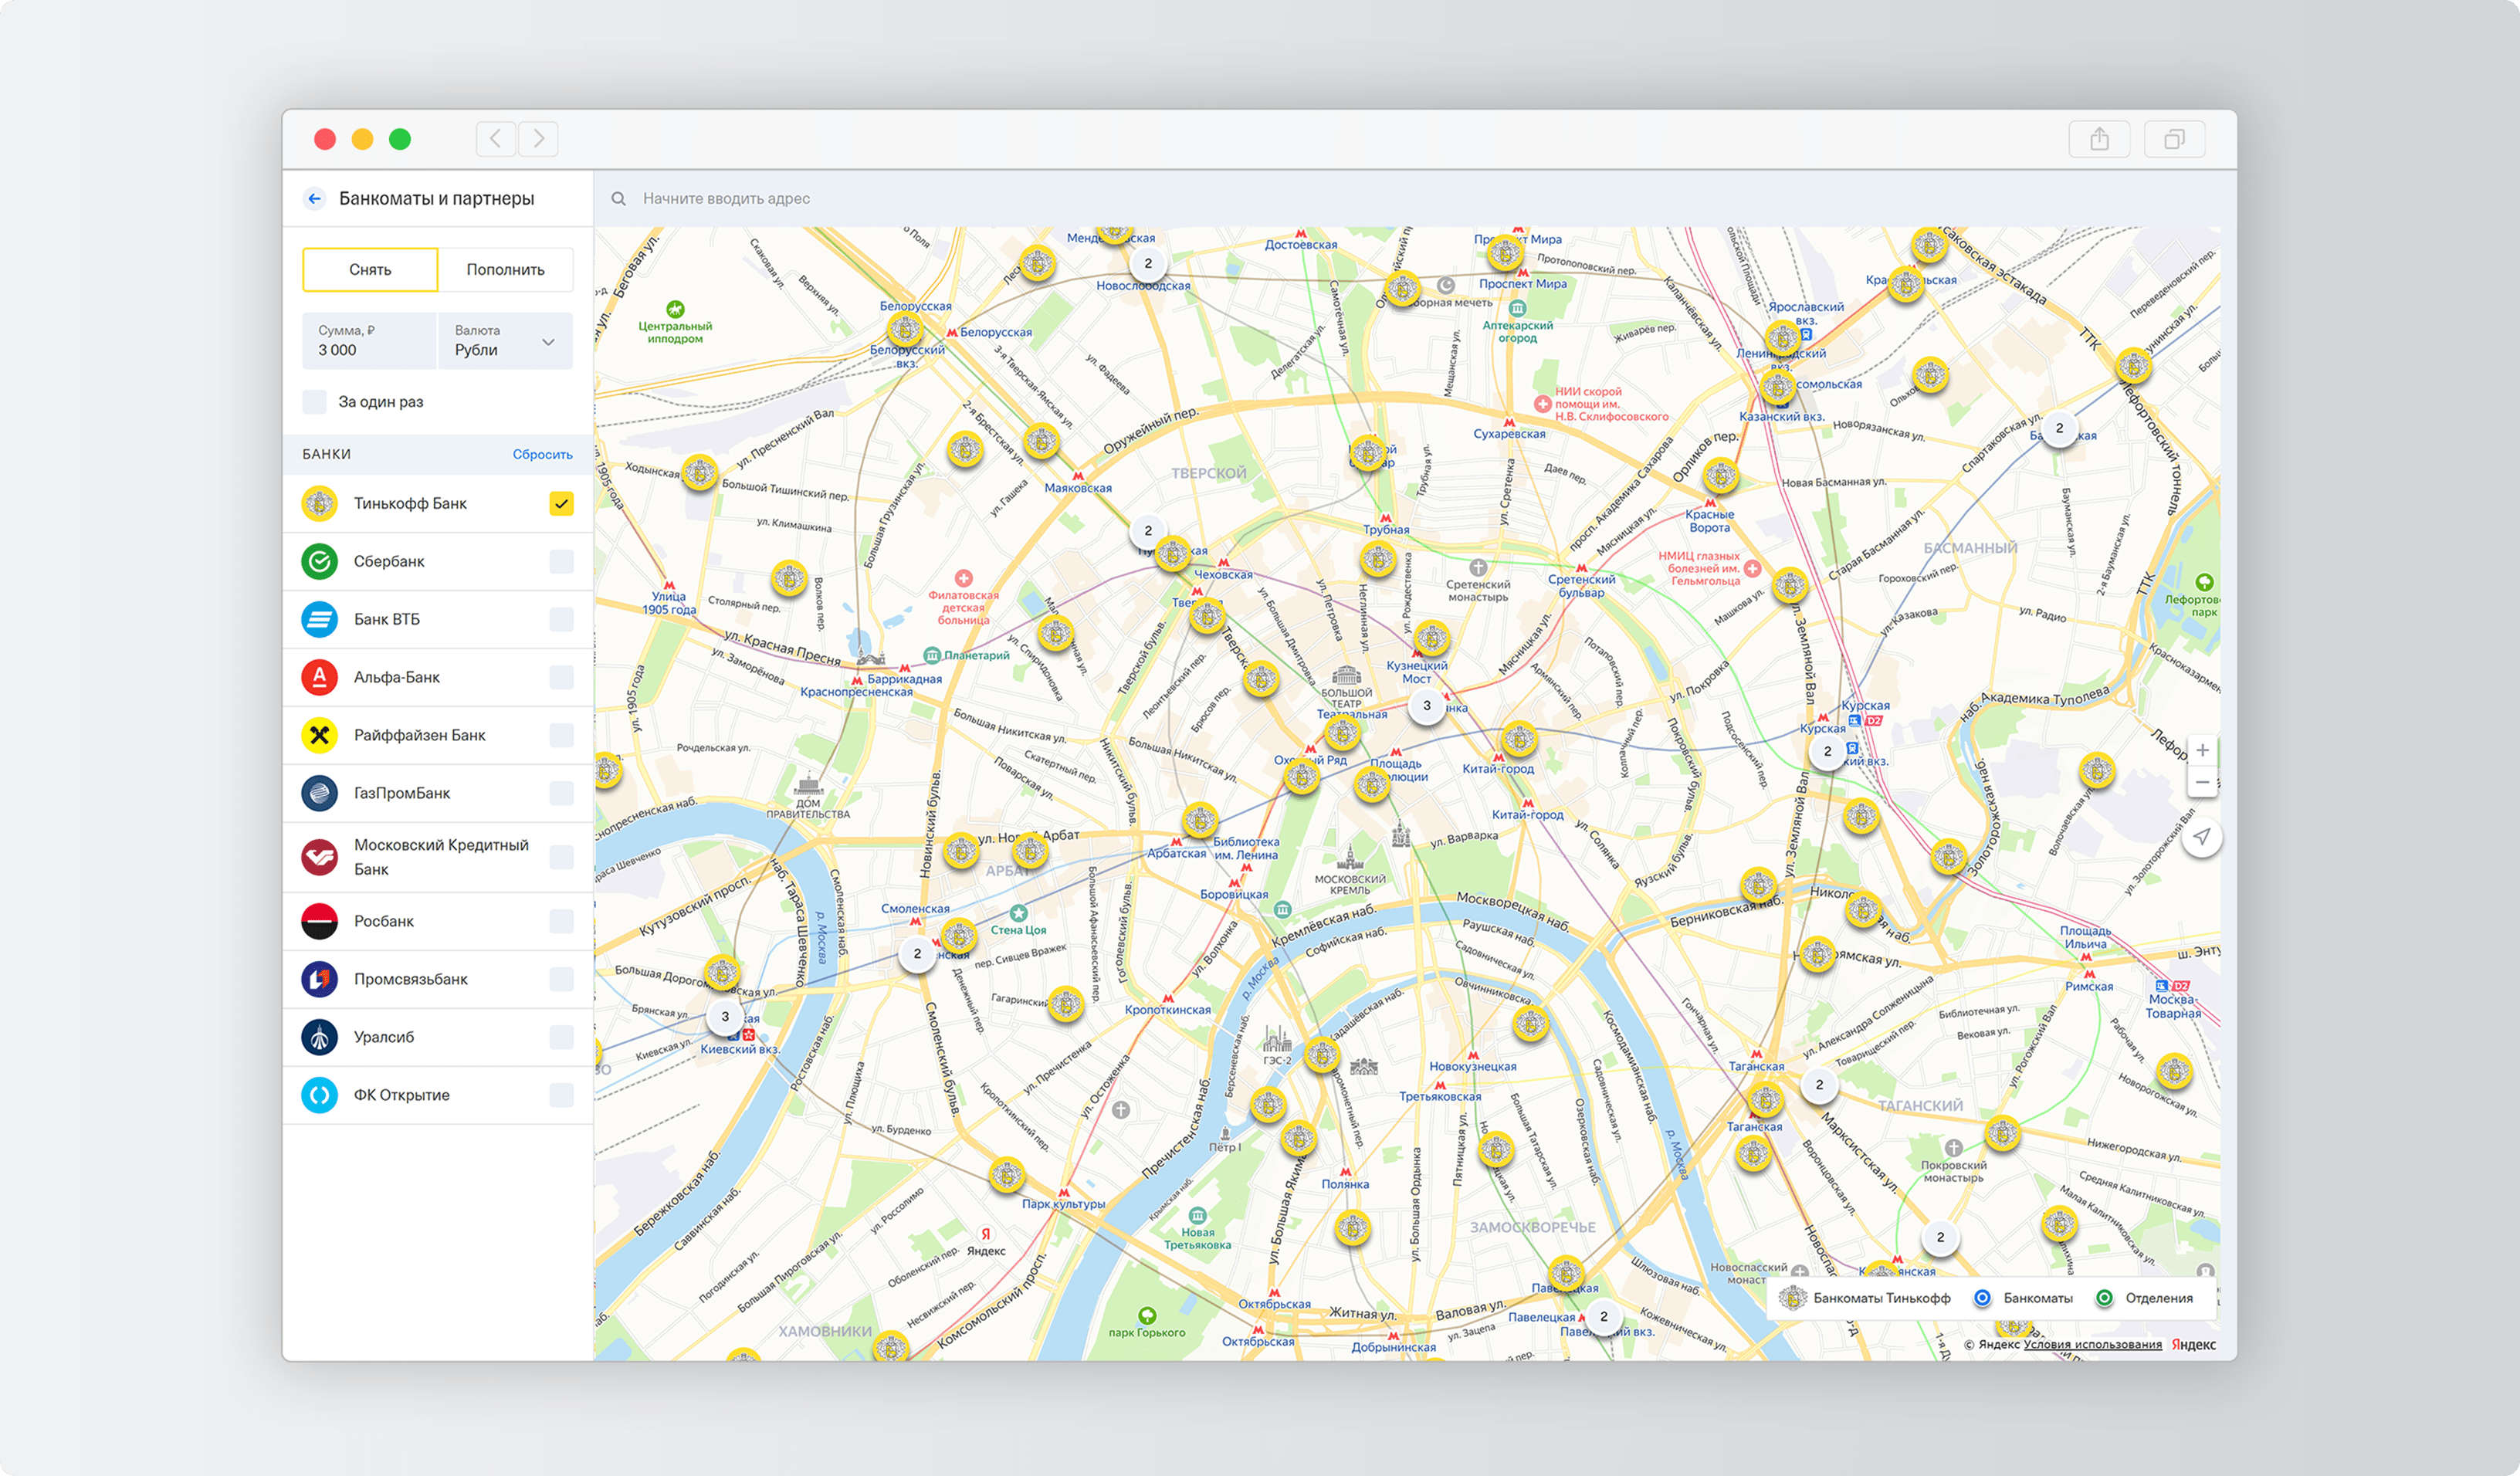Click ATM marker near Библиотека им. Ленина
This screenshot has height=1476, width=2520.
coord(1199,821)
